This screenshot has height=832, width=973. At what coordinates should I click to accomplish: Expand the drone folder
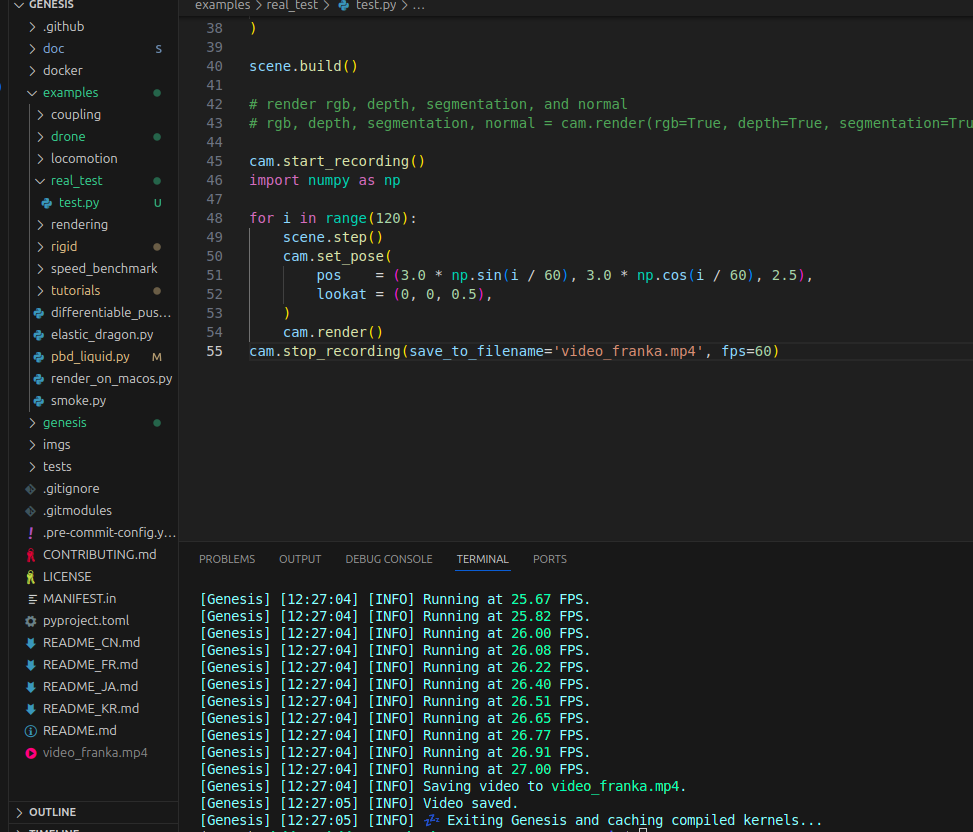68,137
